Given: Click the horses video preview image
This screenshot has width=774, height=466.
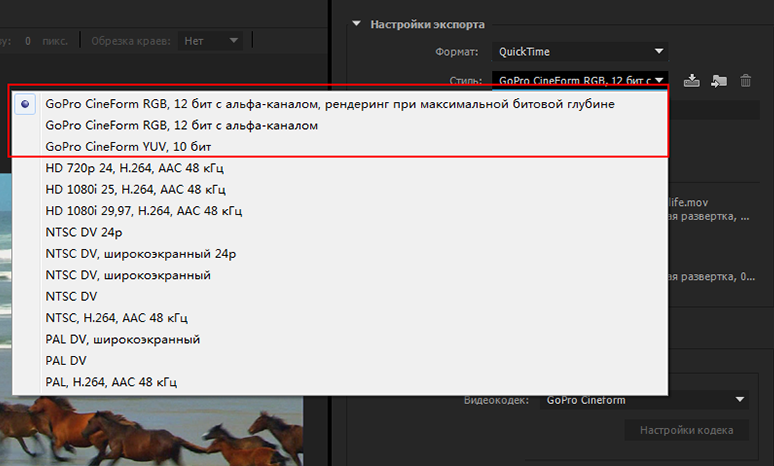Looking at the screenshot, I should click(x=151, y=430).
